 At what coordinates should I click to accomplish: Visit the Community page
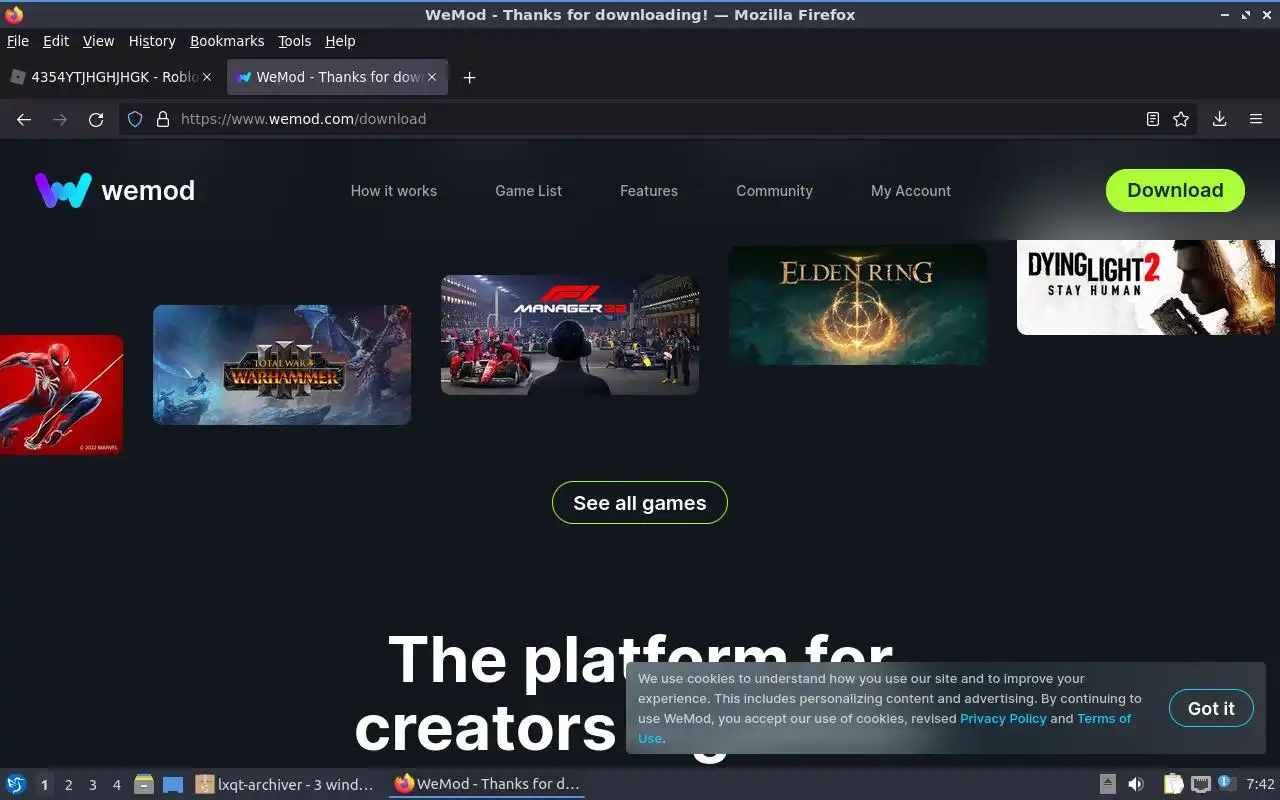pos(775,191)
